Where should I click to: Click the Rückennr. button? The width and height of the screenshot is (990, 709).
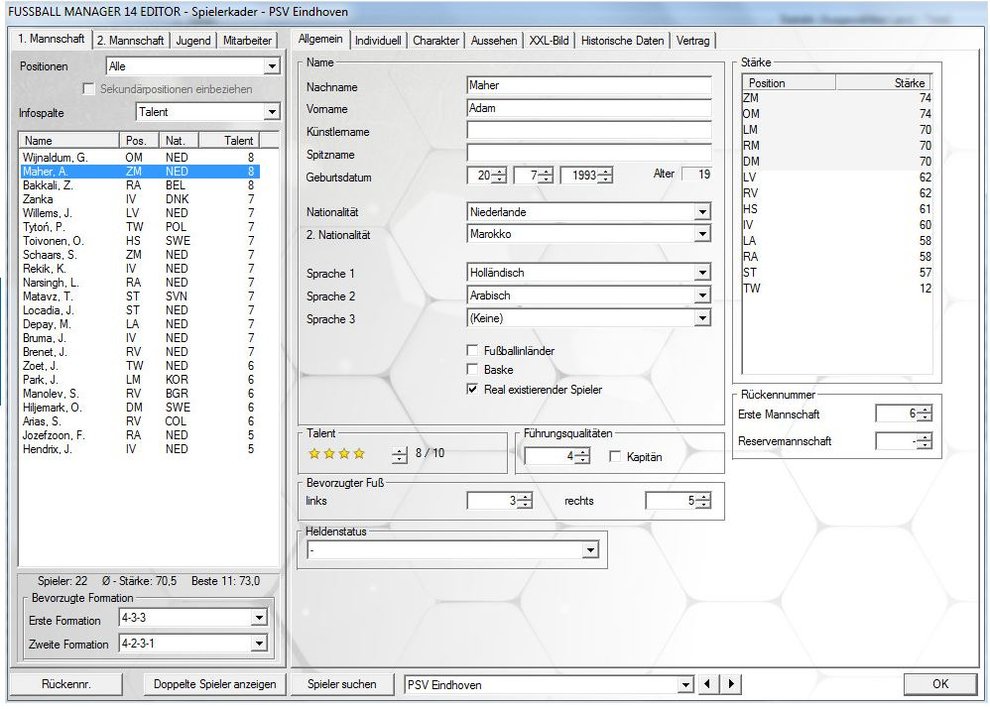click(x=66, y=684)
